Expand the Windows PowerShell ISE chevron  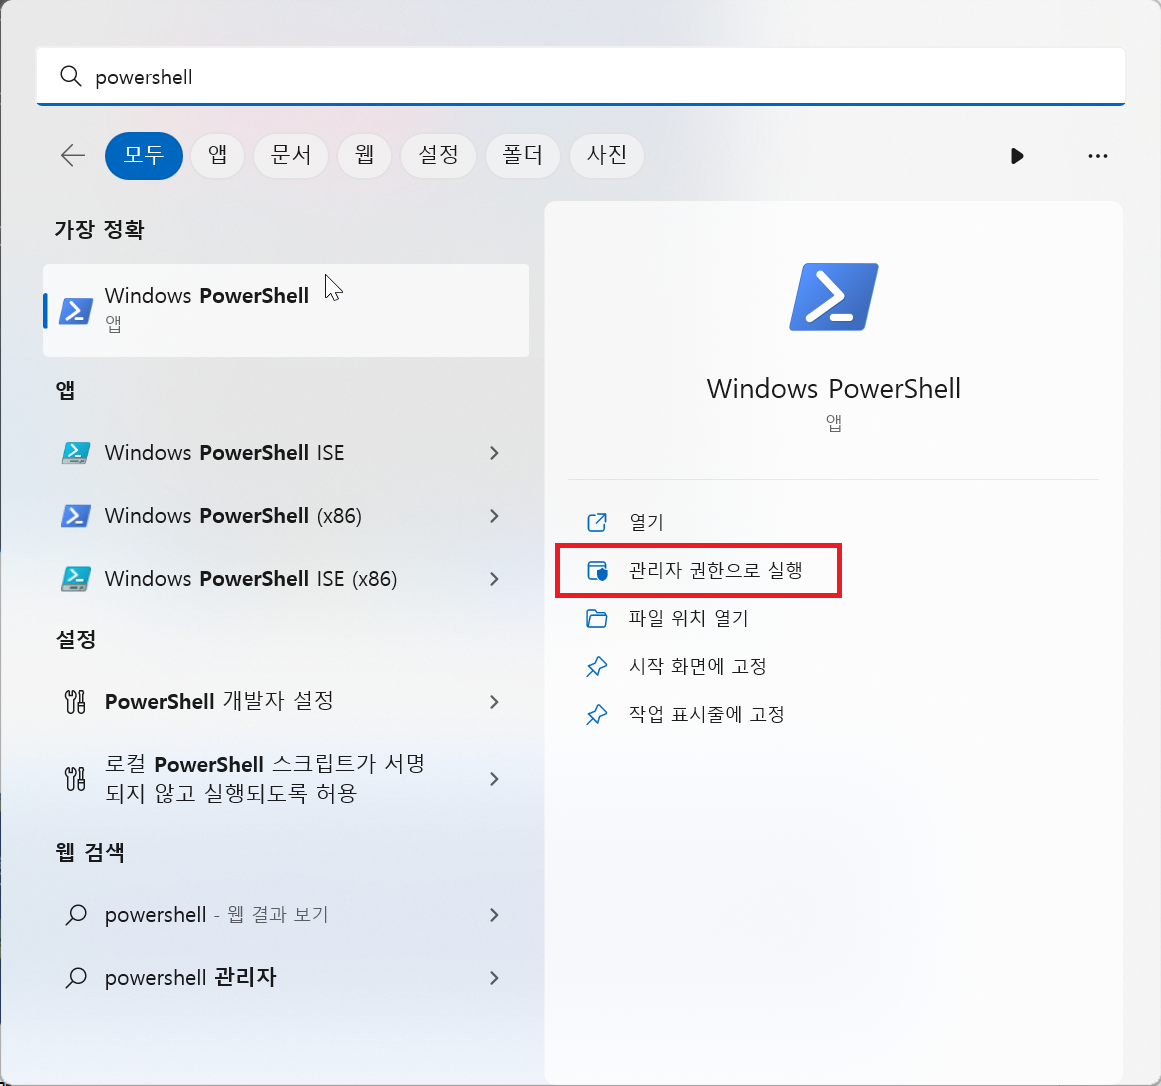pyautogui.click(x=494, y=453)
